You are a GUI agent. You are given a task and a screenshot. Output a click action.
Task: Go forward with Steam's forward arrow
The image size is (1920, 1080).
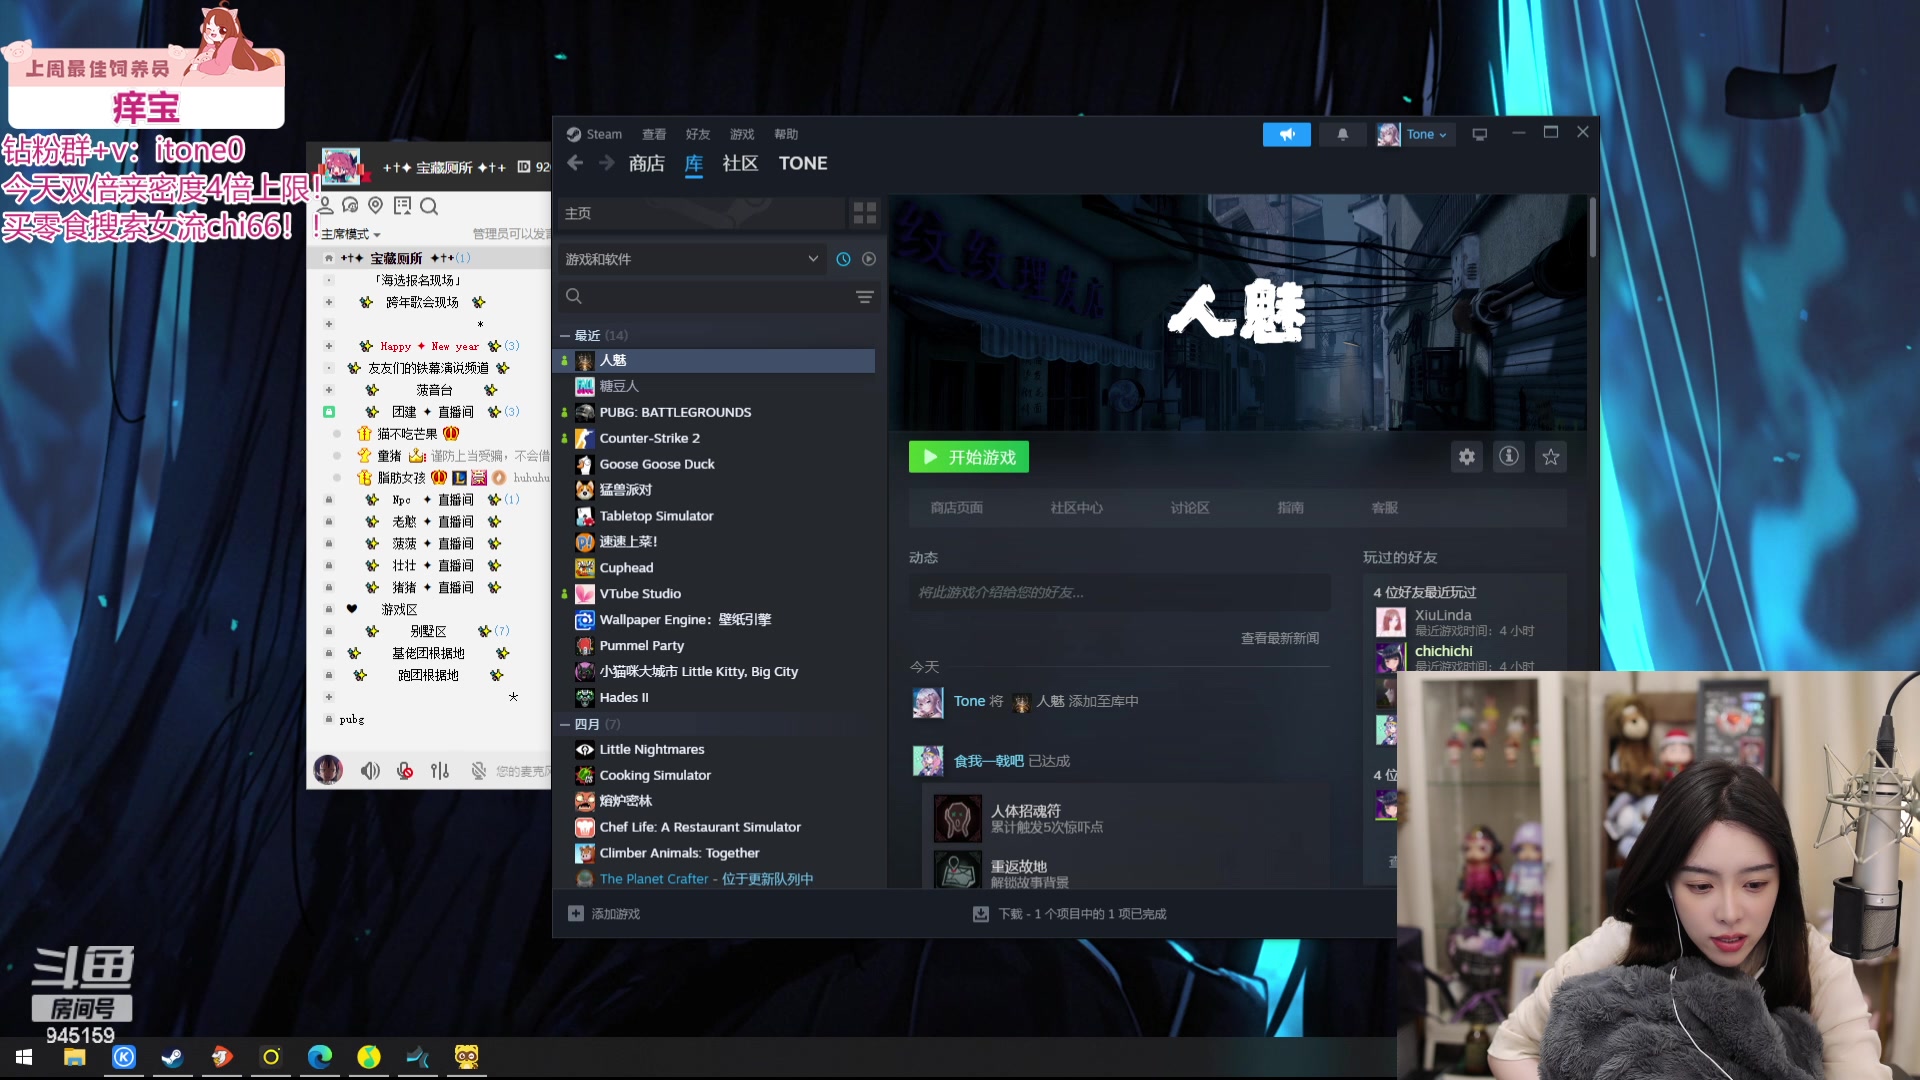pos(607,163)
